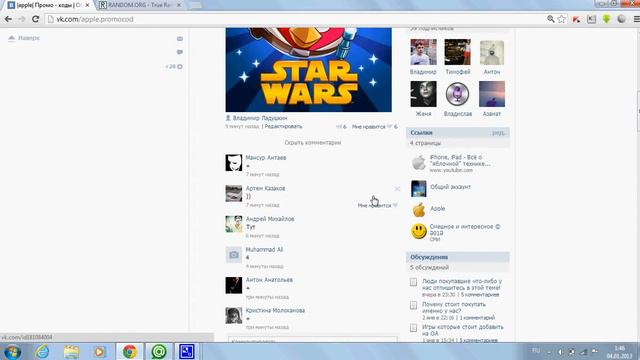
Task: Click the orange Apple logo icon
Action: 418,210
